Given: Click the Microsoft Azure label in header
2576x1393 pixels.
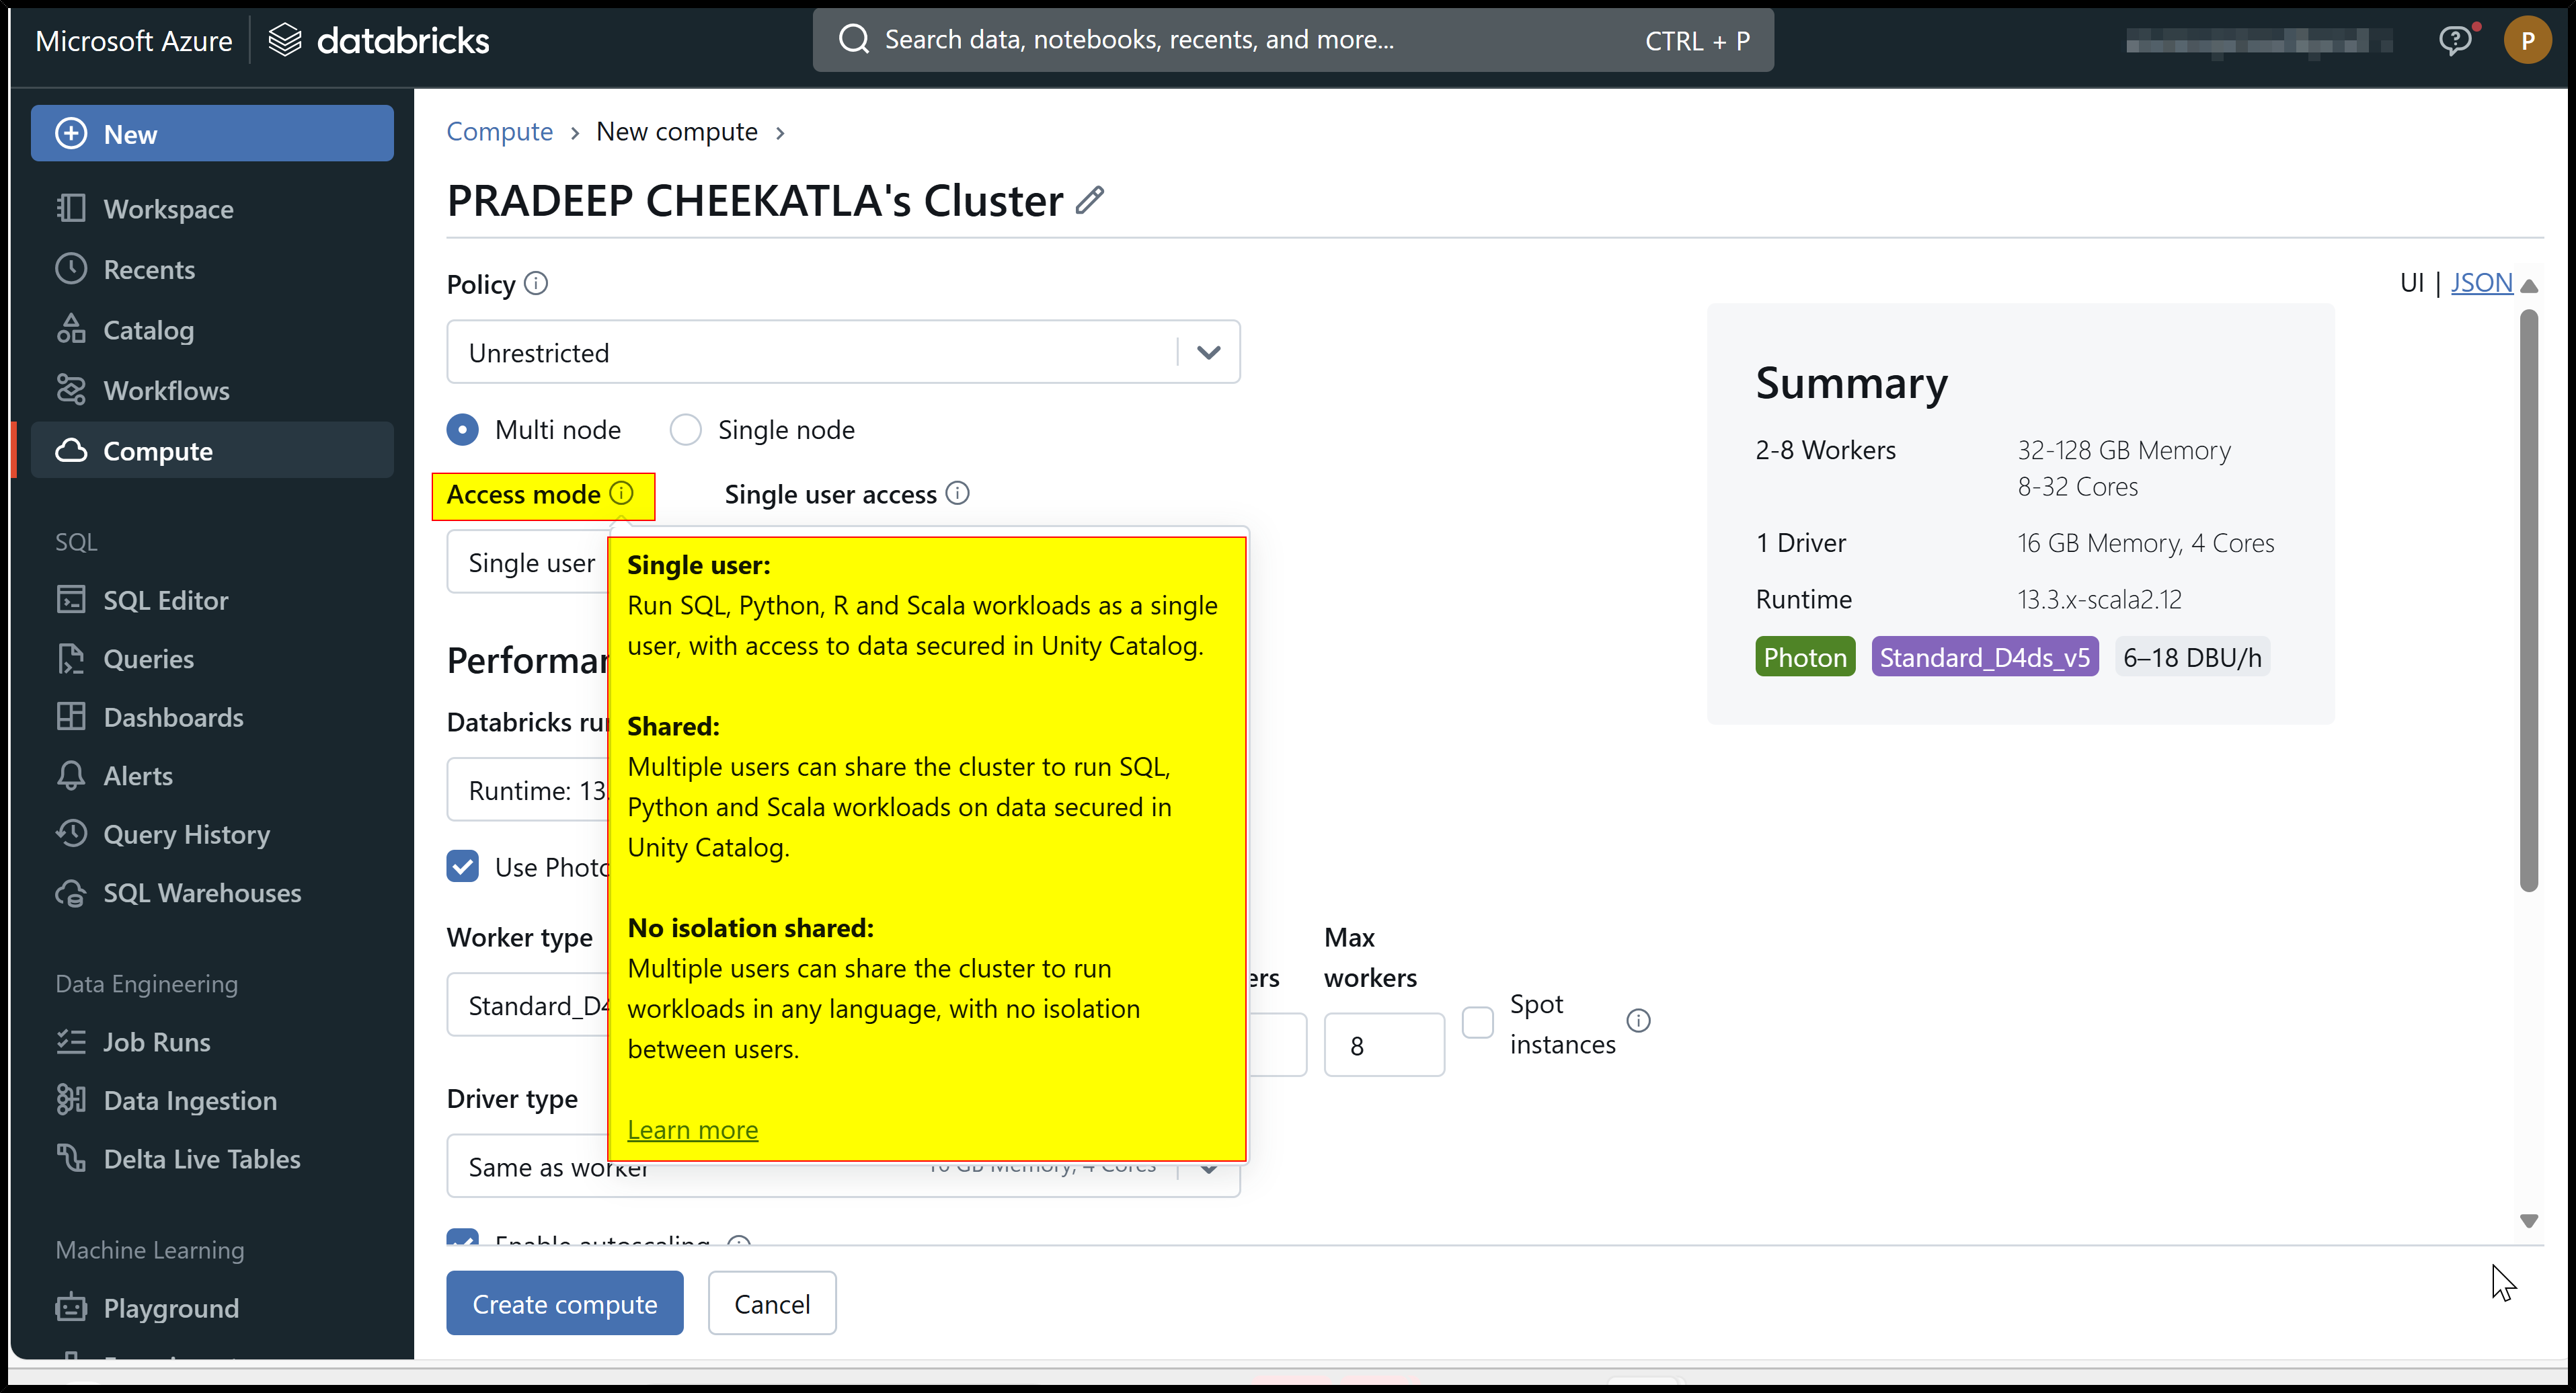Looking at the screenshot, I should (134, 41).
